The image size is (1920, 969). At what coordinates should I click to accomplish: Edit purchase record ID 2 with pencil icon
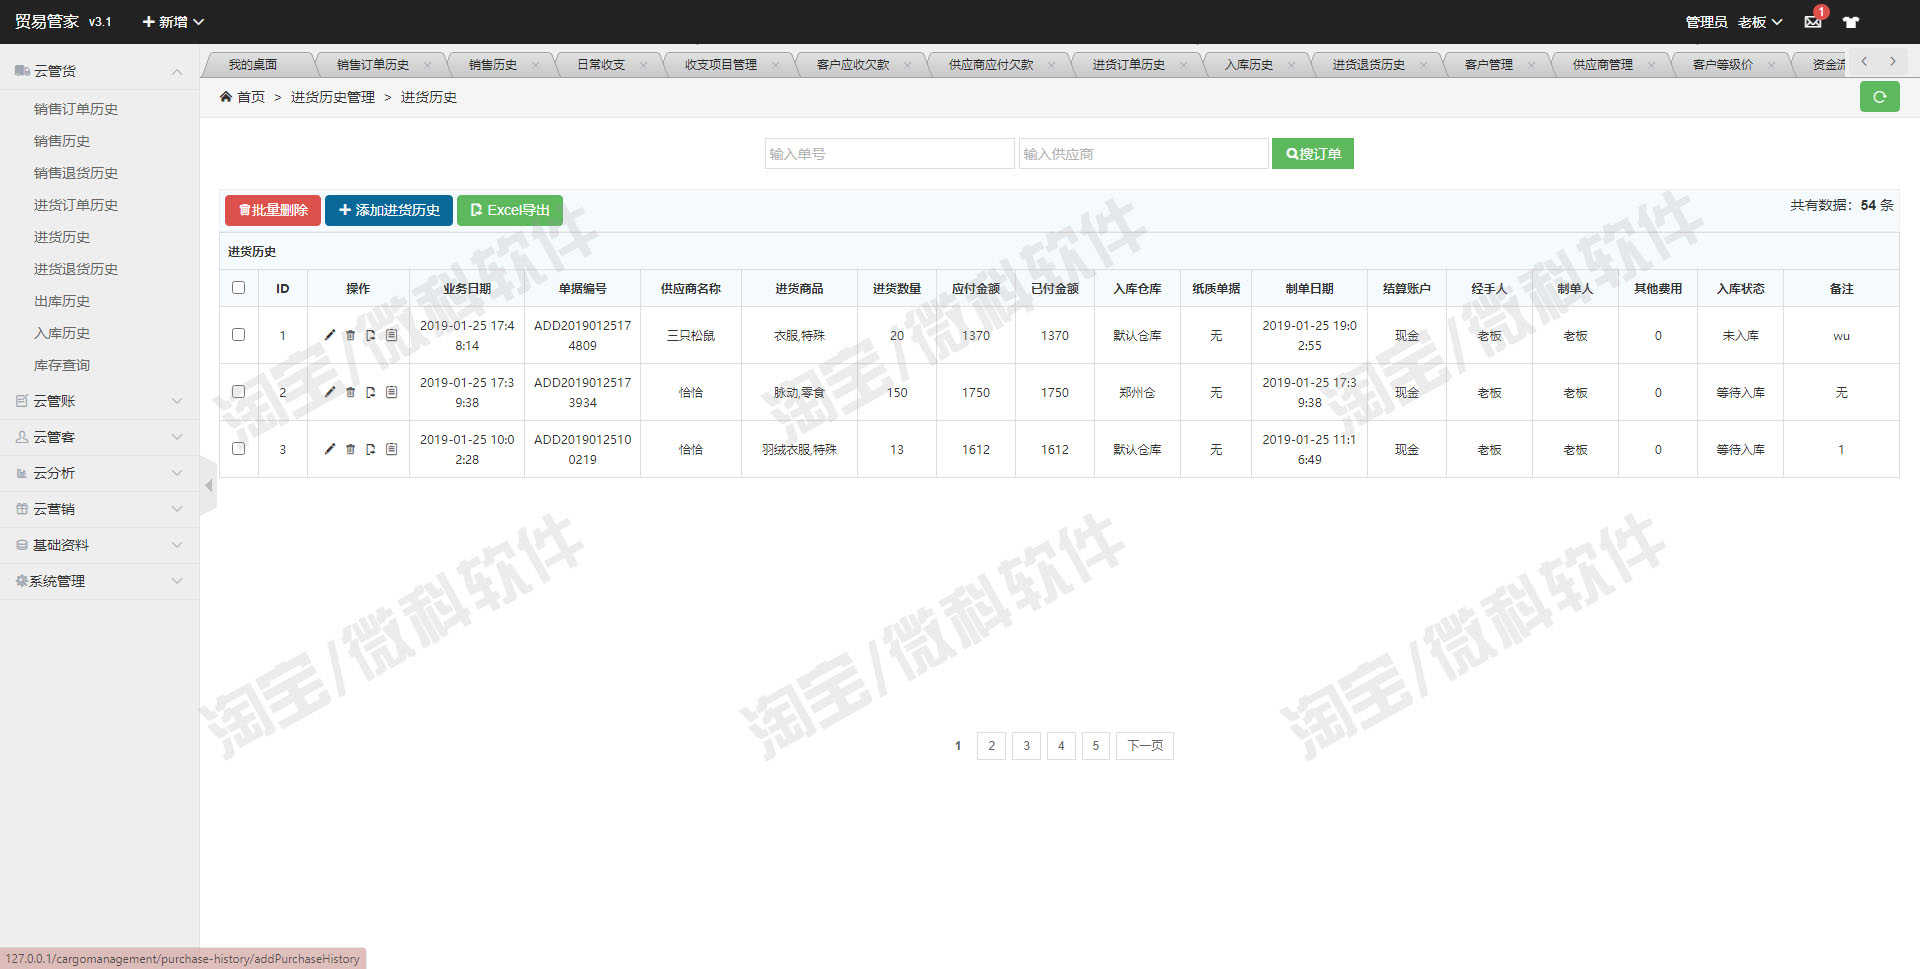329,392
